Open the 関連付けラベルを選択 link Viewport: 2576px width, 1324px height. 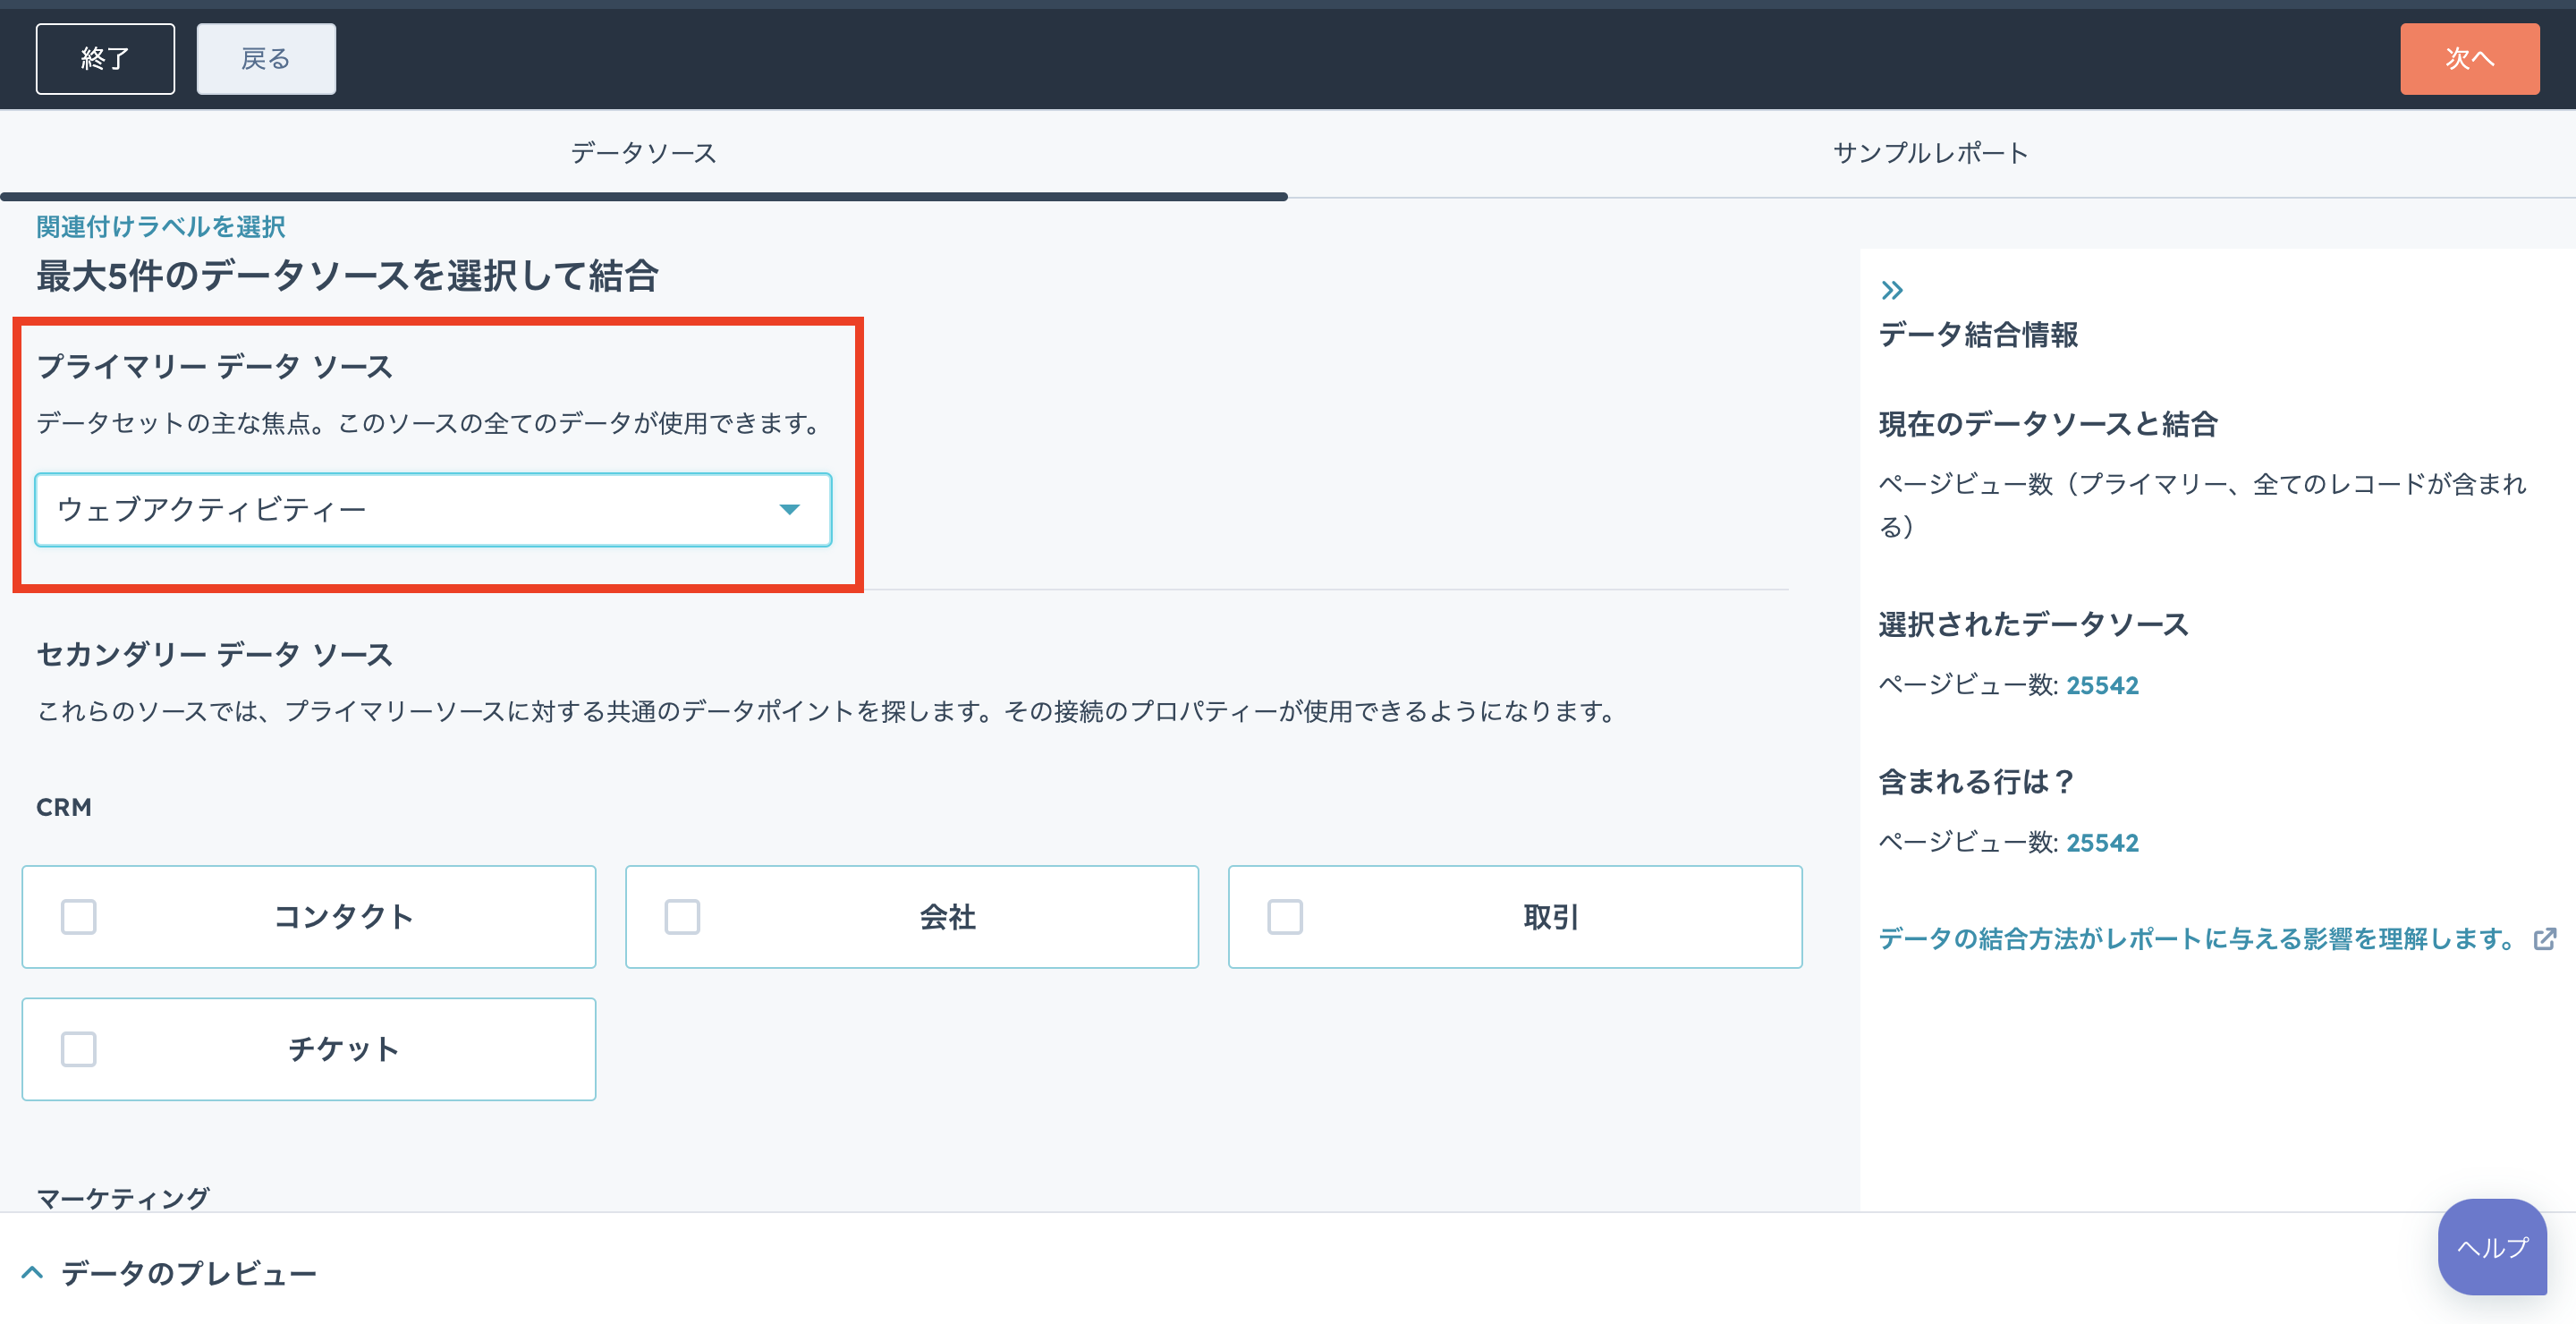coord(161,227)
